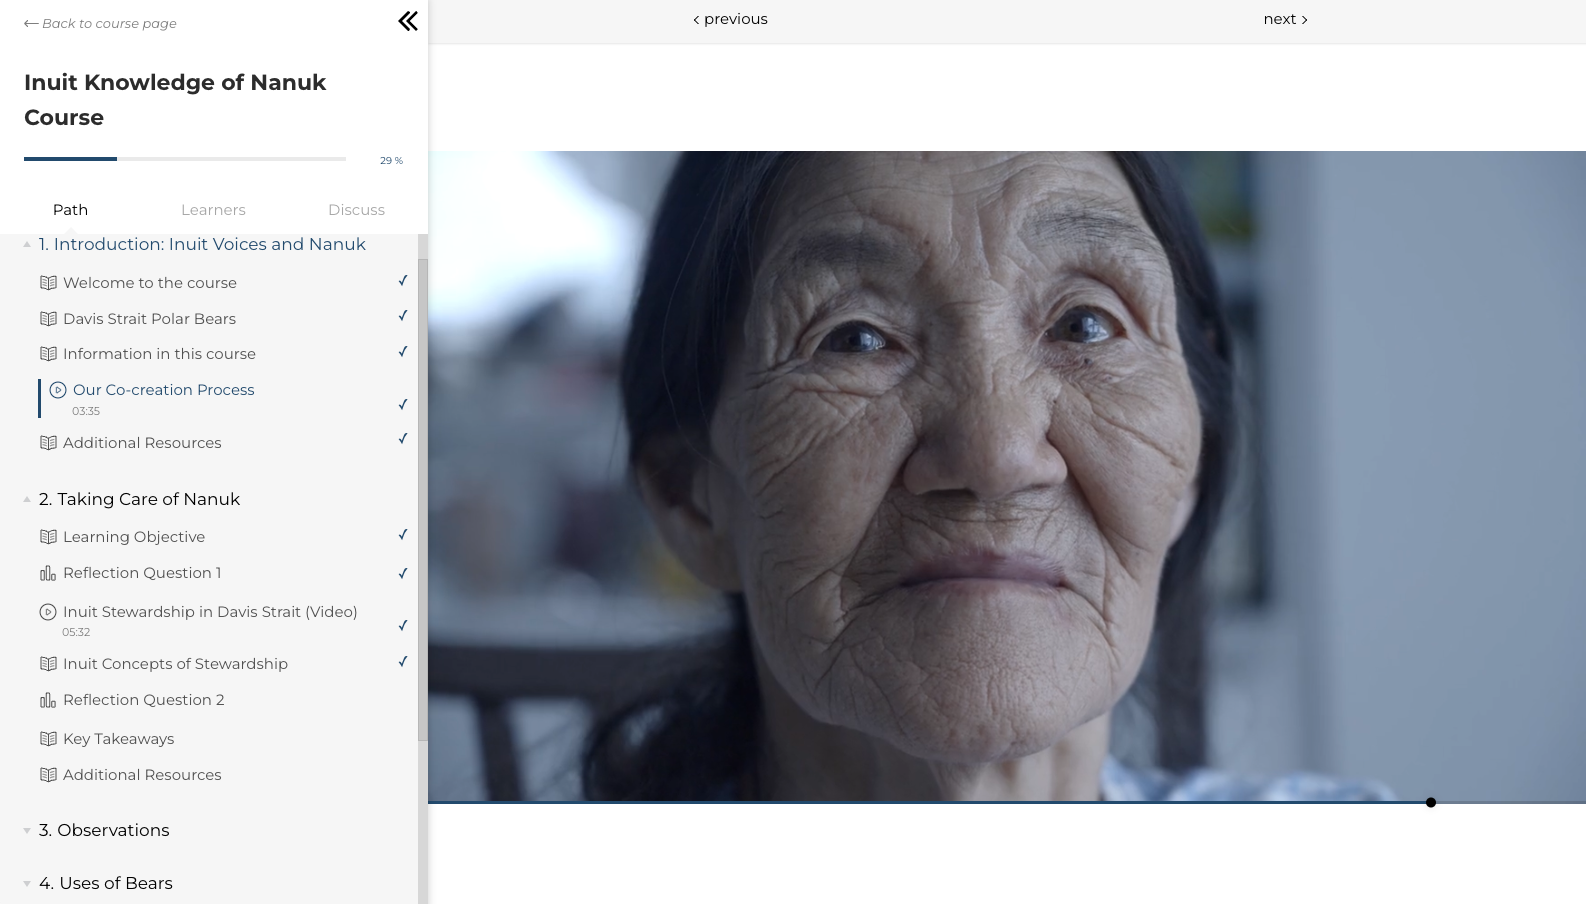
Task: Open Our Co-creation Process video lesson
Action: tap(164, 390)
